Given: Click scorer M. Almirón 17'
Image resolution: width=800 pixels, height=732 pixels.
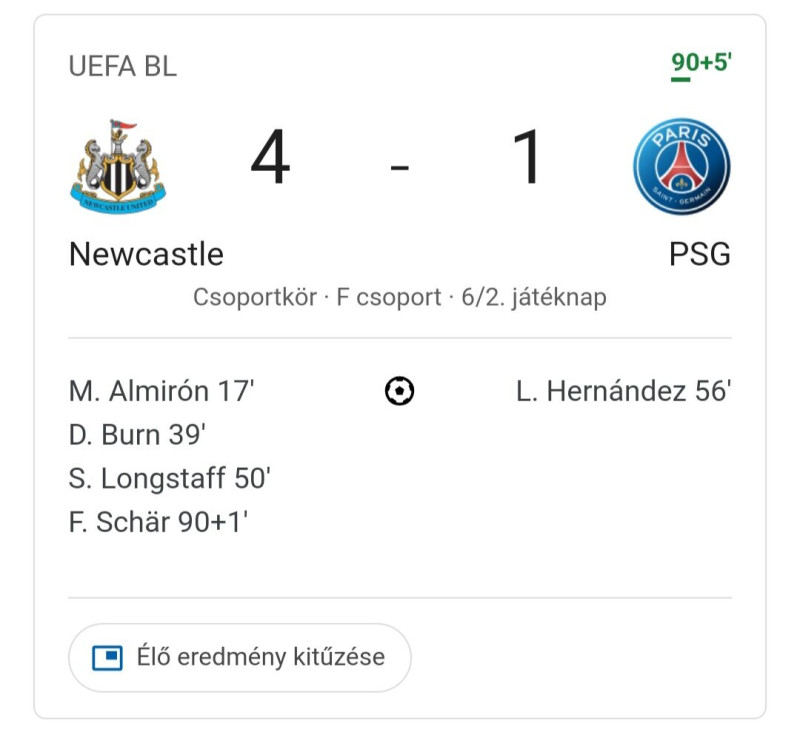Looking at the screenshot, I should click(161, 391).
